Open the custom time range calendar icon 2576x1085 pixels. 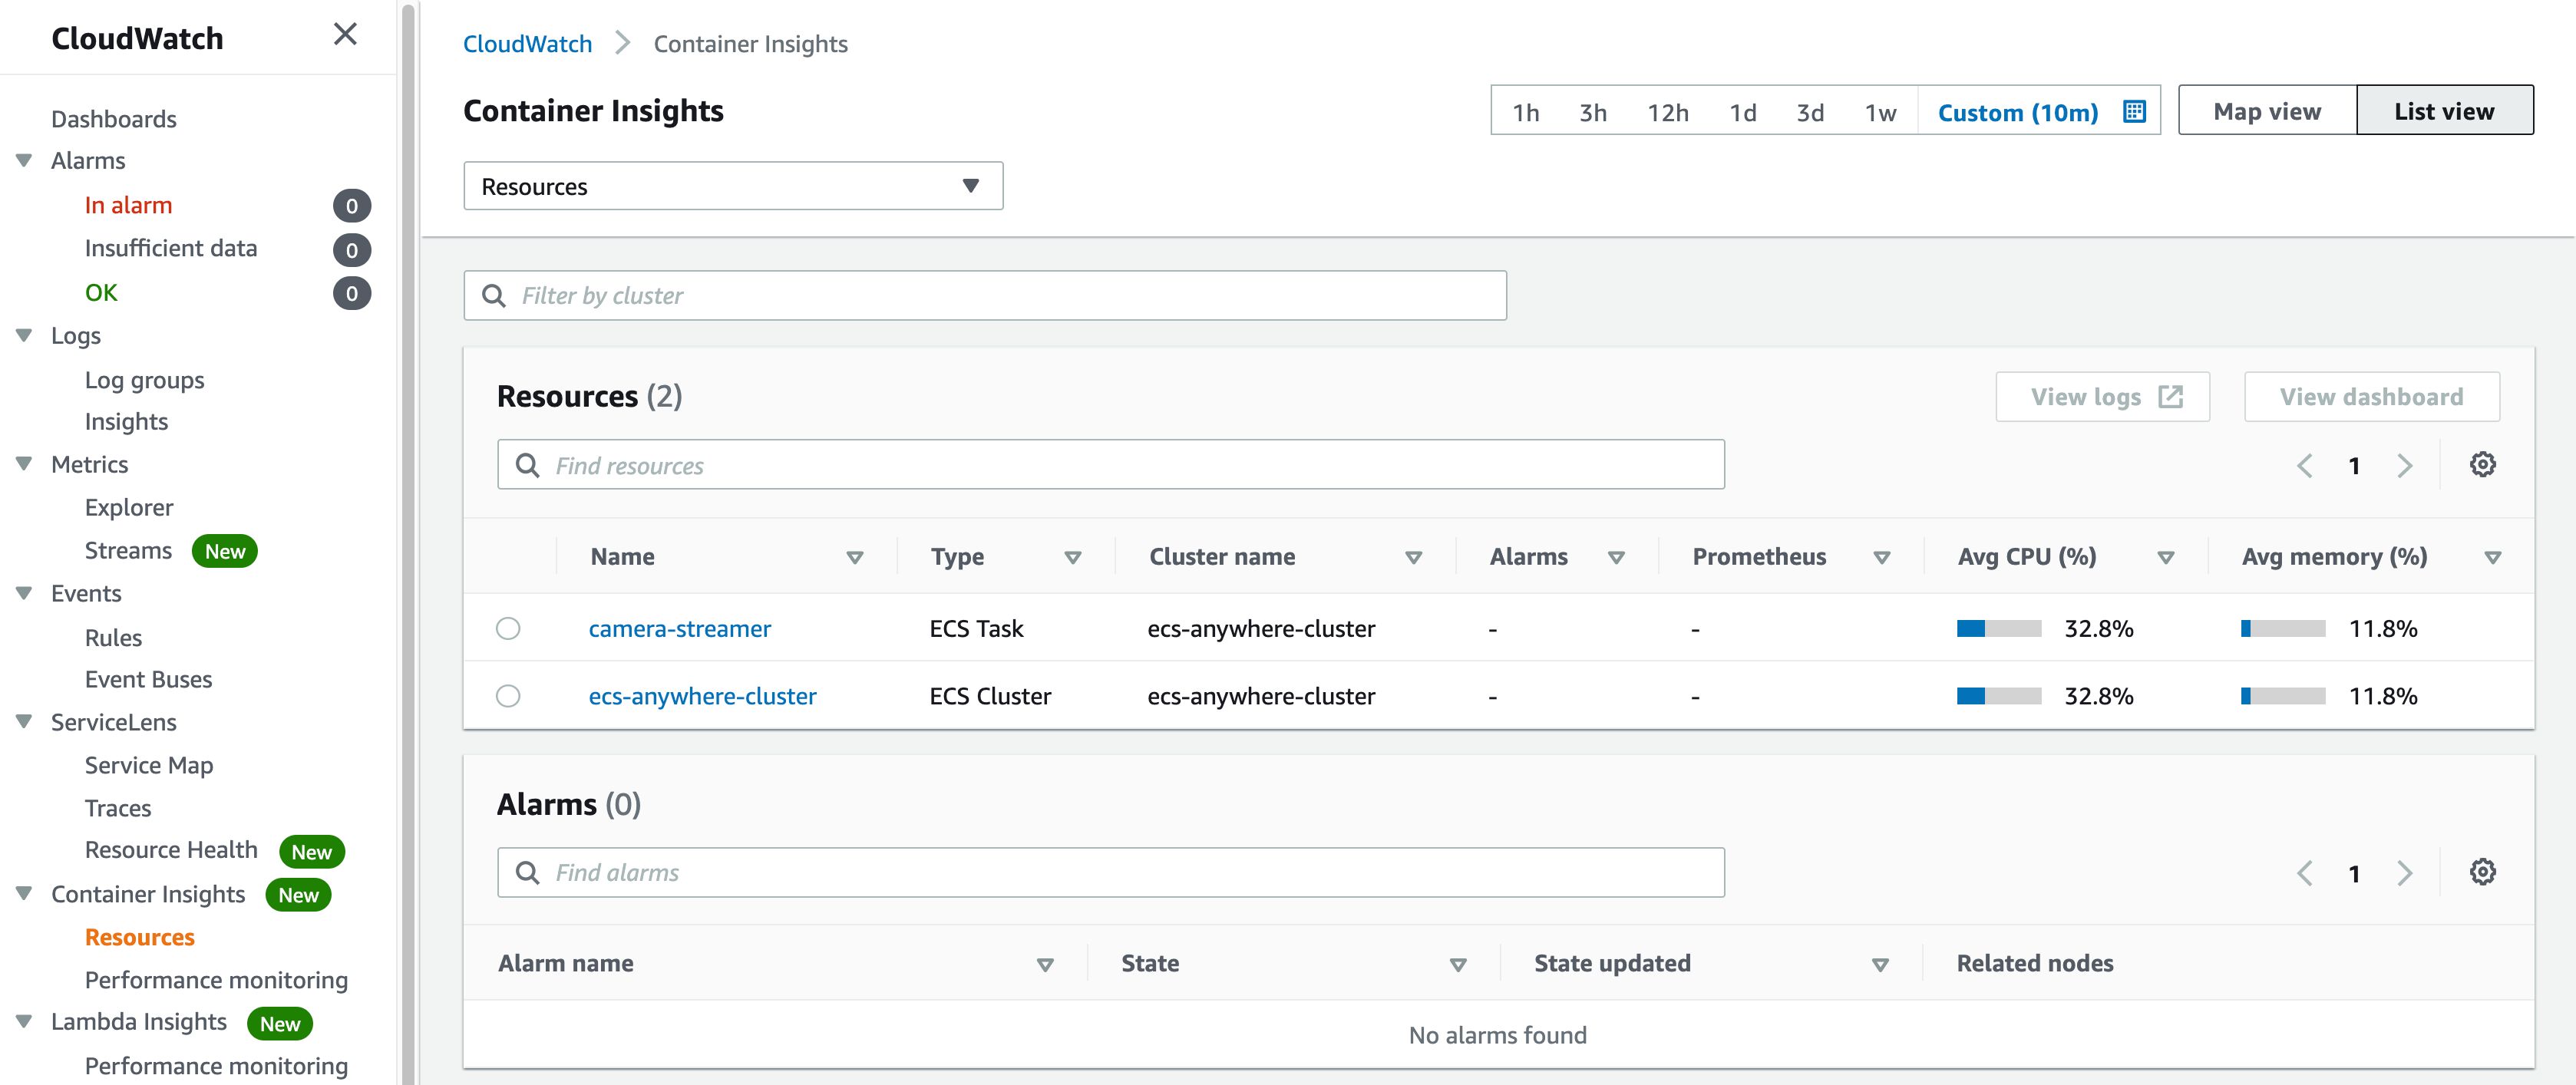pyautogui.click(x=2134, y=112)
